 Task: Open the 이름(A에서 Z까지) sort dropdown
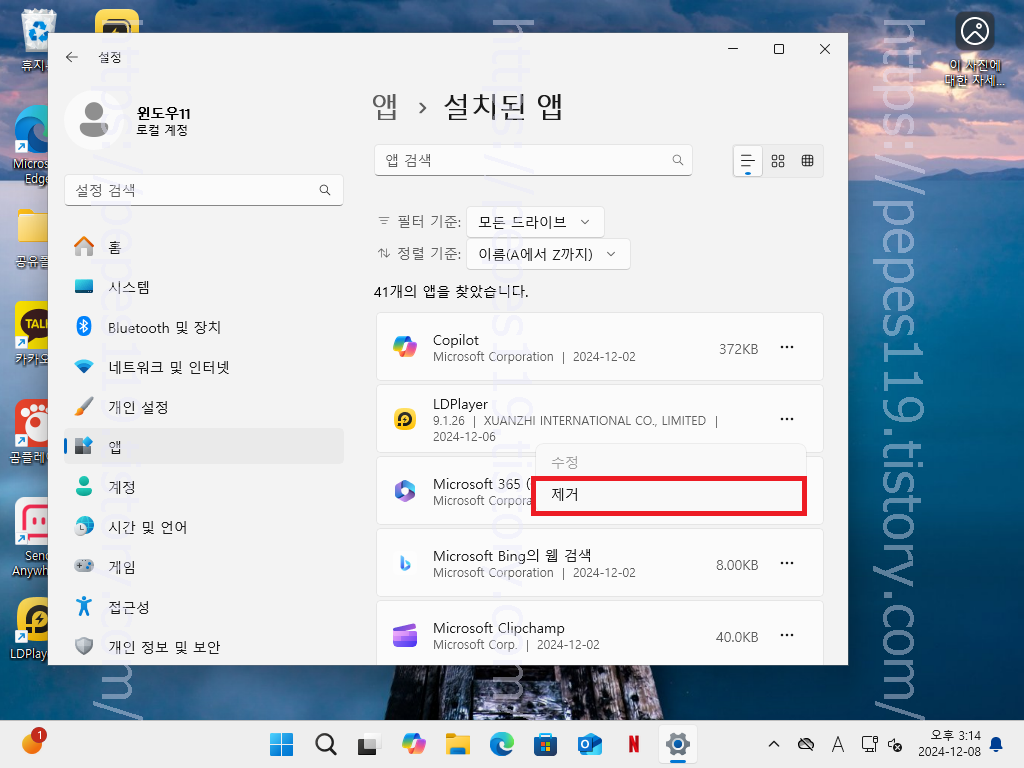point(548,254)
